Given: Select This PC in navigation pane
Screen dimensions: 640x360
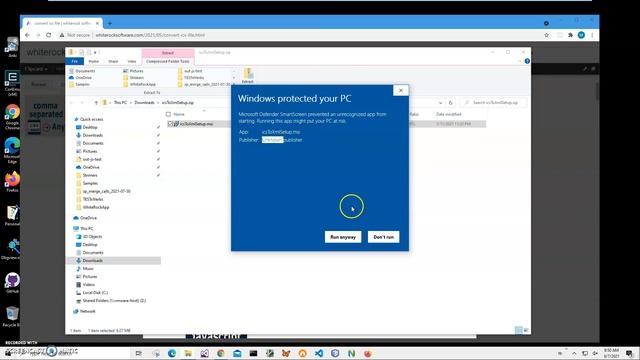Looking at the screenshot, I should (x=83, y=229).
